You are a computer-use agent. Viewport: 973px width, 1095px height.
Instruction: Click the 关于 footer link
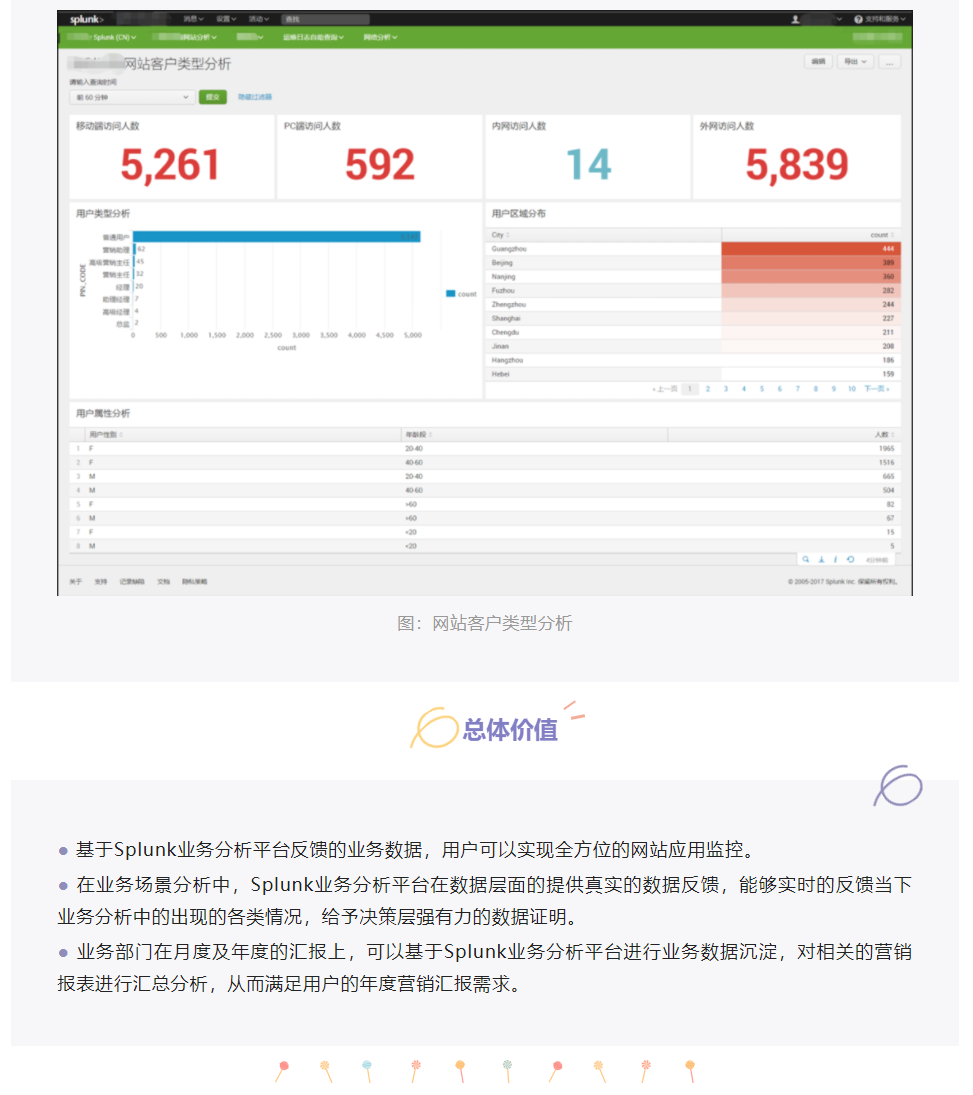[75, 582]
